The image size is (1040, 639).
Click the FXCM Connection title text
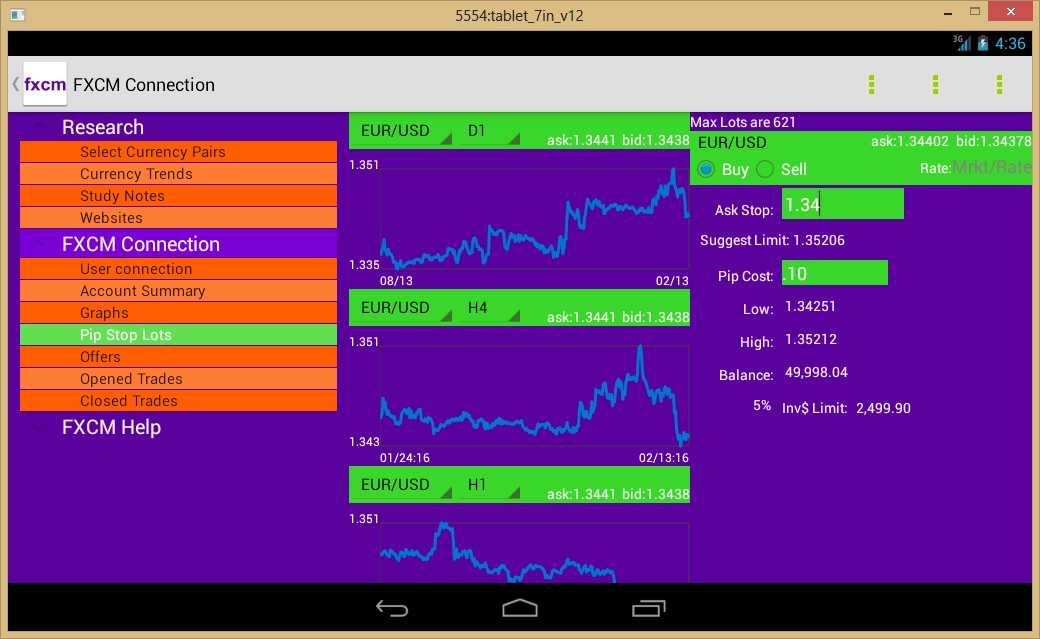[144, 85]
